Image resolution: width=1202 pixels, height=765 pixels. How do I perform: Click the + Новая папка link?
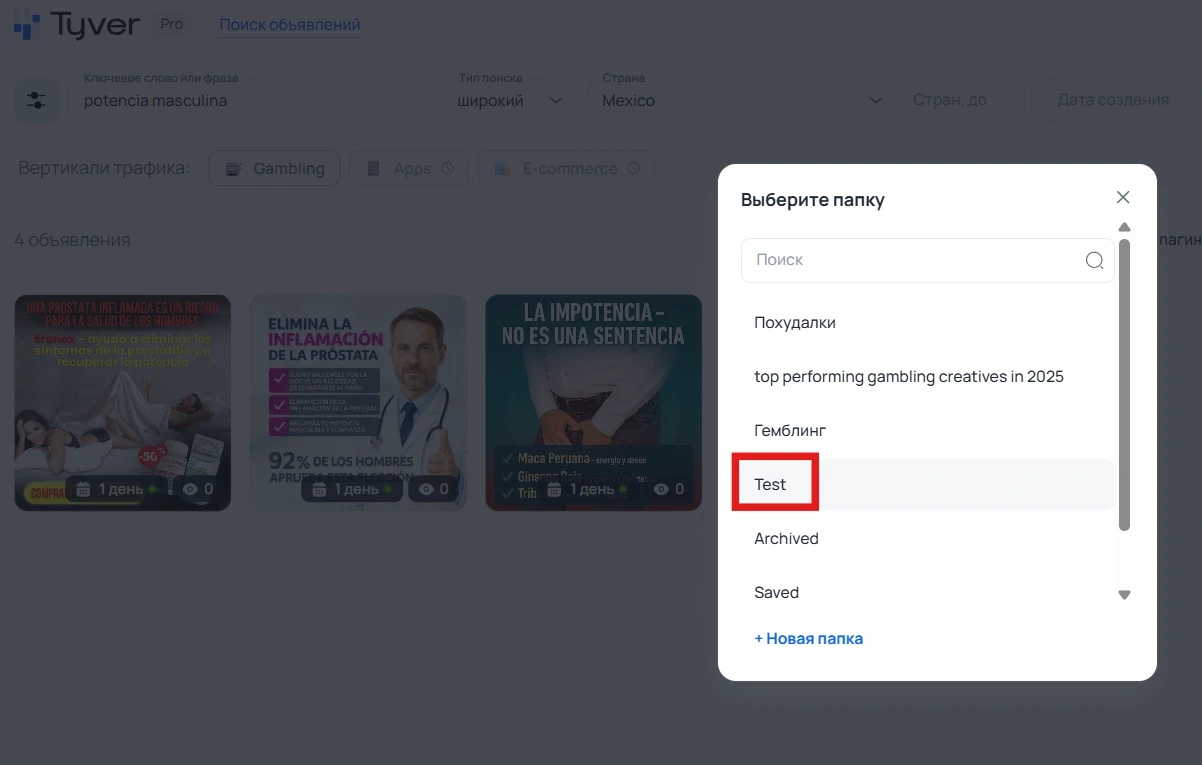pos(808,639)
